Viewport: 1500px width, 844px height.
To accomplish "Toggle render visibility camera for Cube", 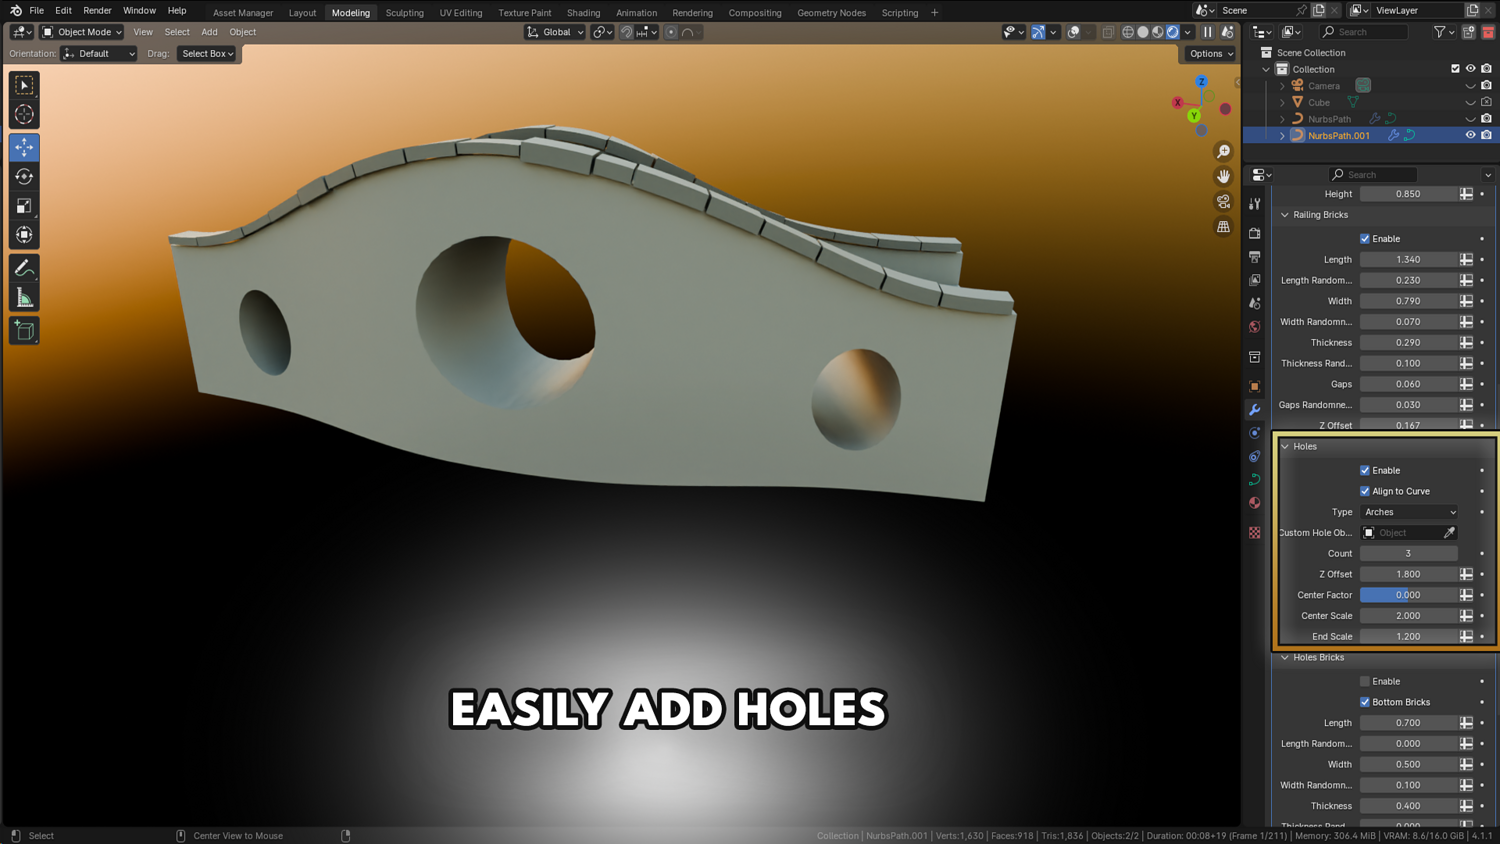I will (1486, 102).
